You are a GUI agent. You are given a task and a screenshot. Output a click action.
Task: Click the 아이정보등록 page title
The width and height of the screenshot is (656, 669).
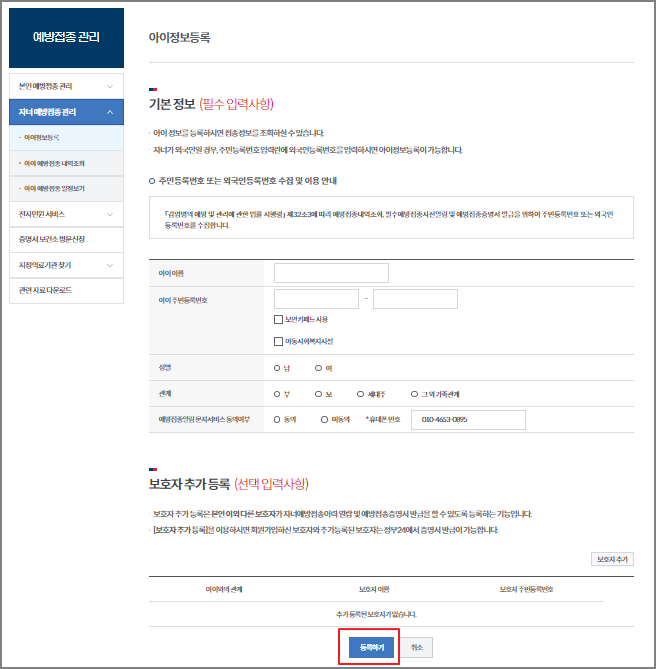coord(179,38)
